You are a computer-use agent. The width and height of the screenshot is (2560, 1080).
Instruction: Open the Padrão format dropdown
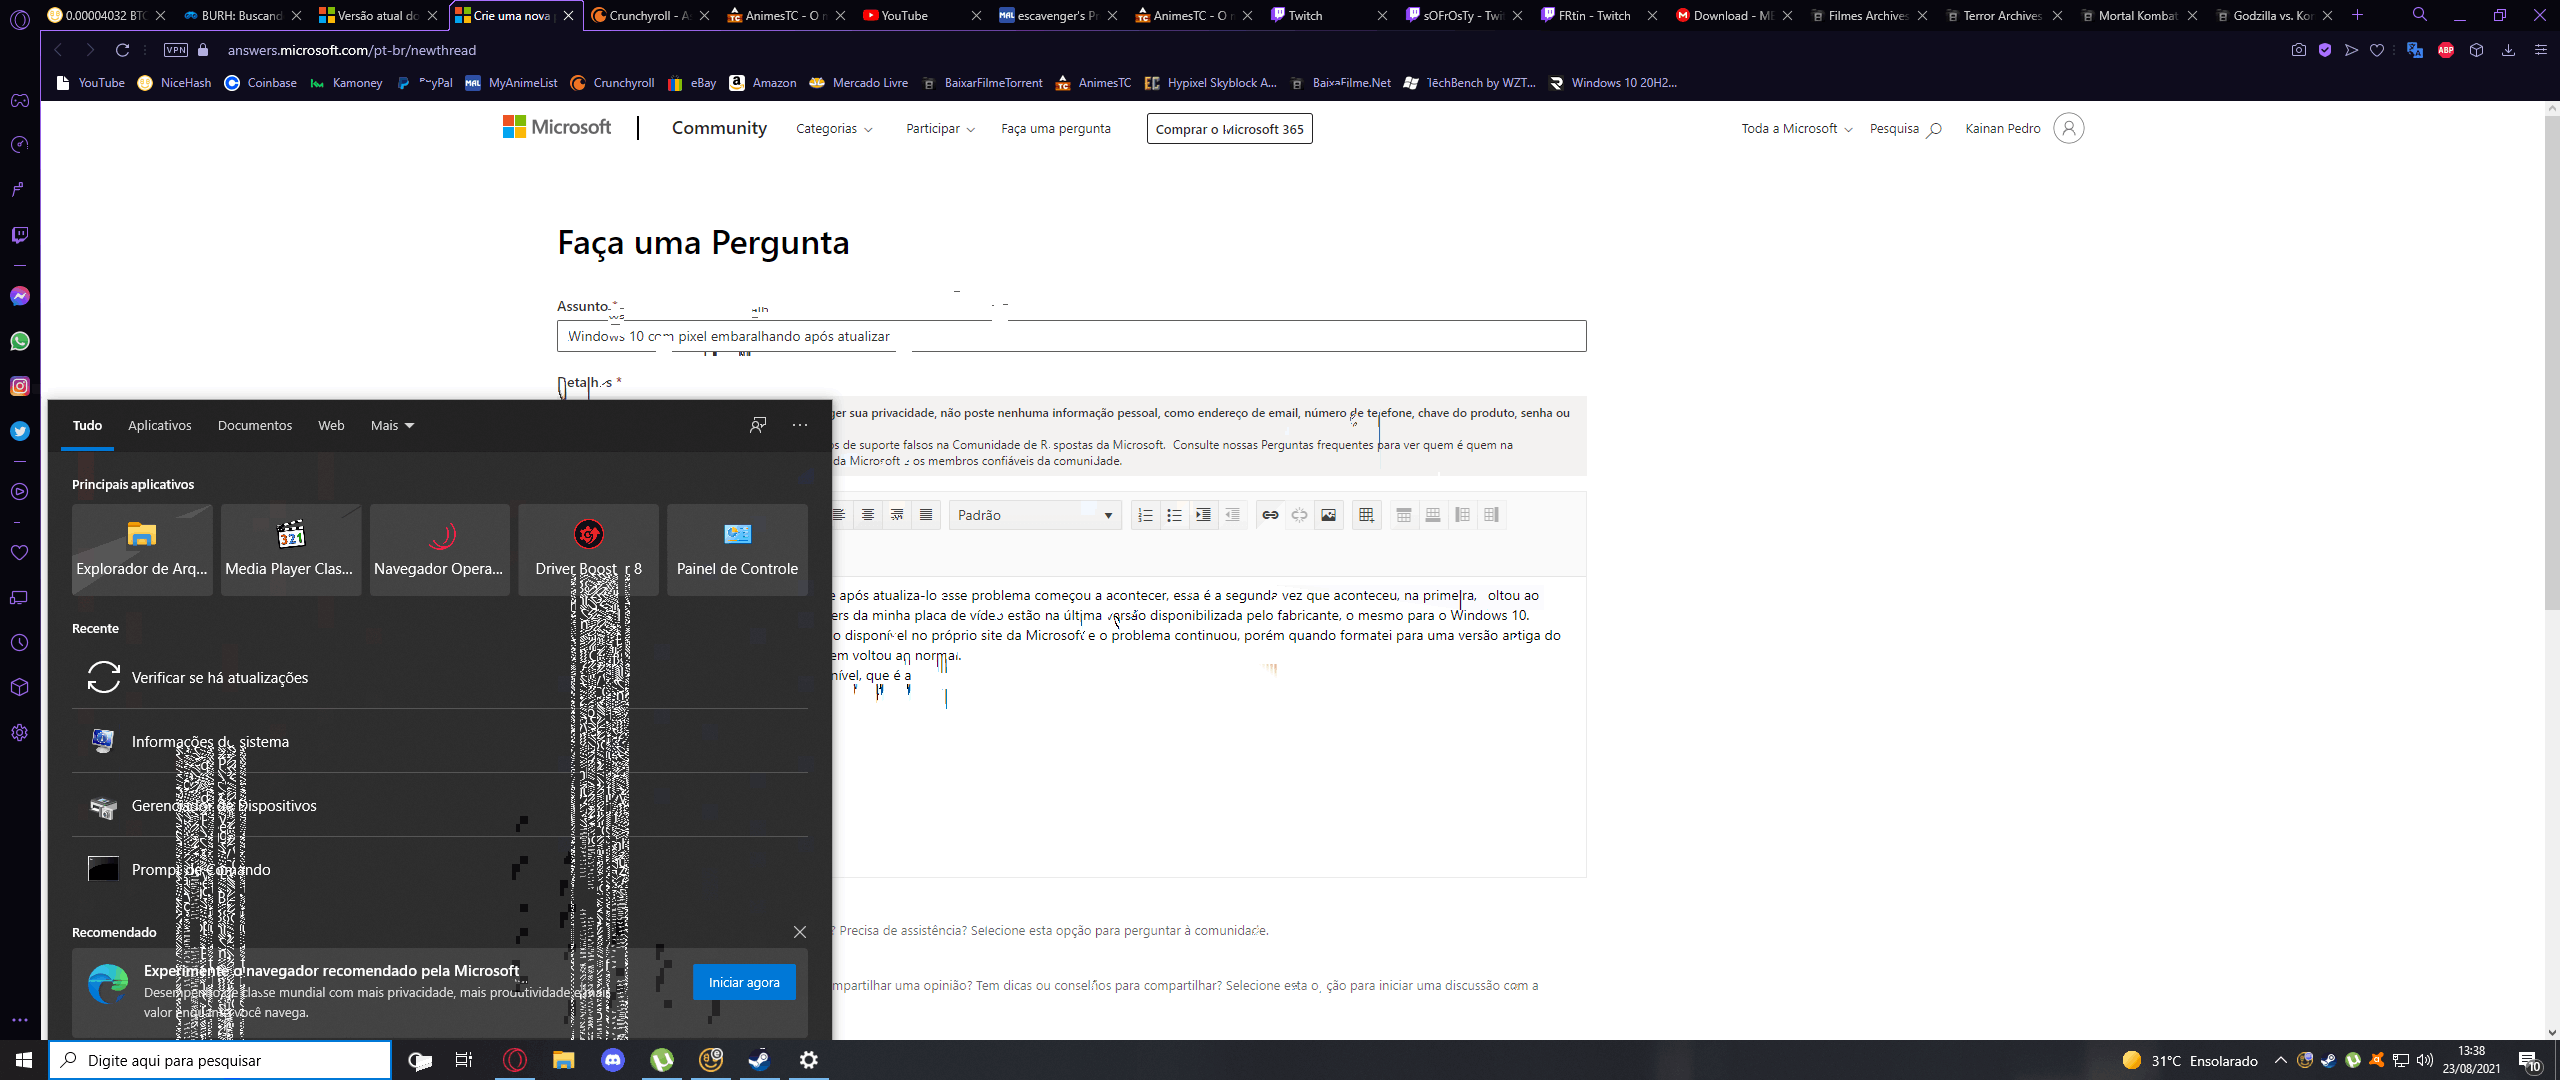pyautogui.click(x=1035, y=515)
